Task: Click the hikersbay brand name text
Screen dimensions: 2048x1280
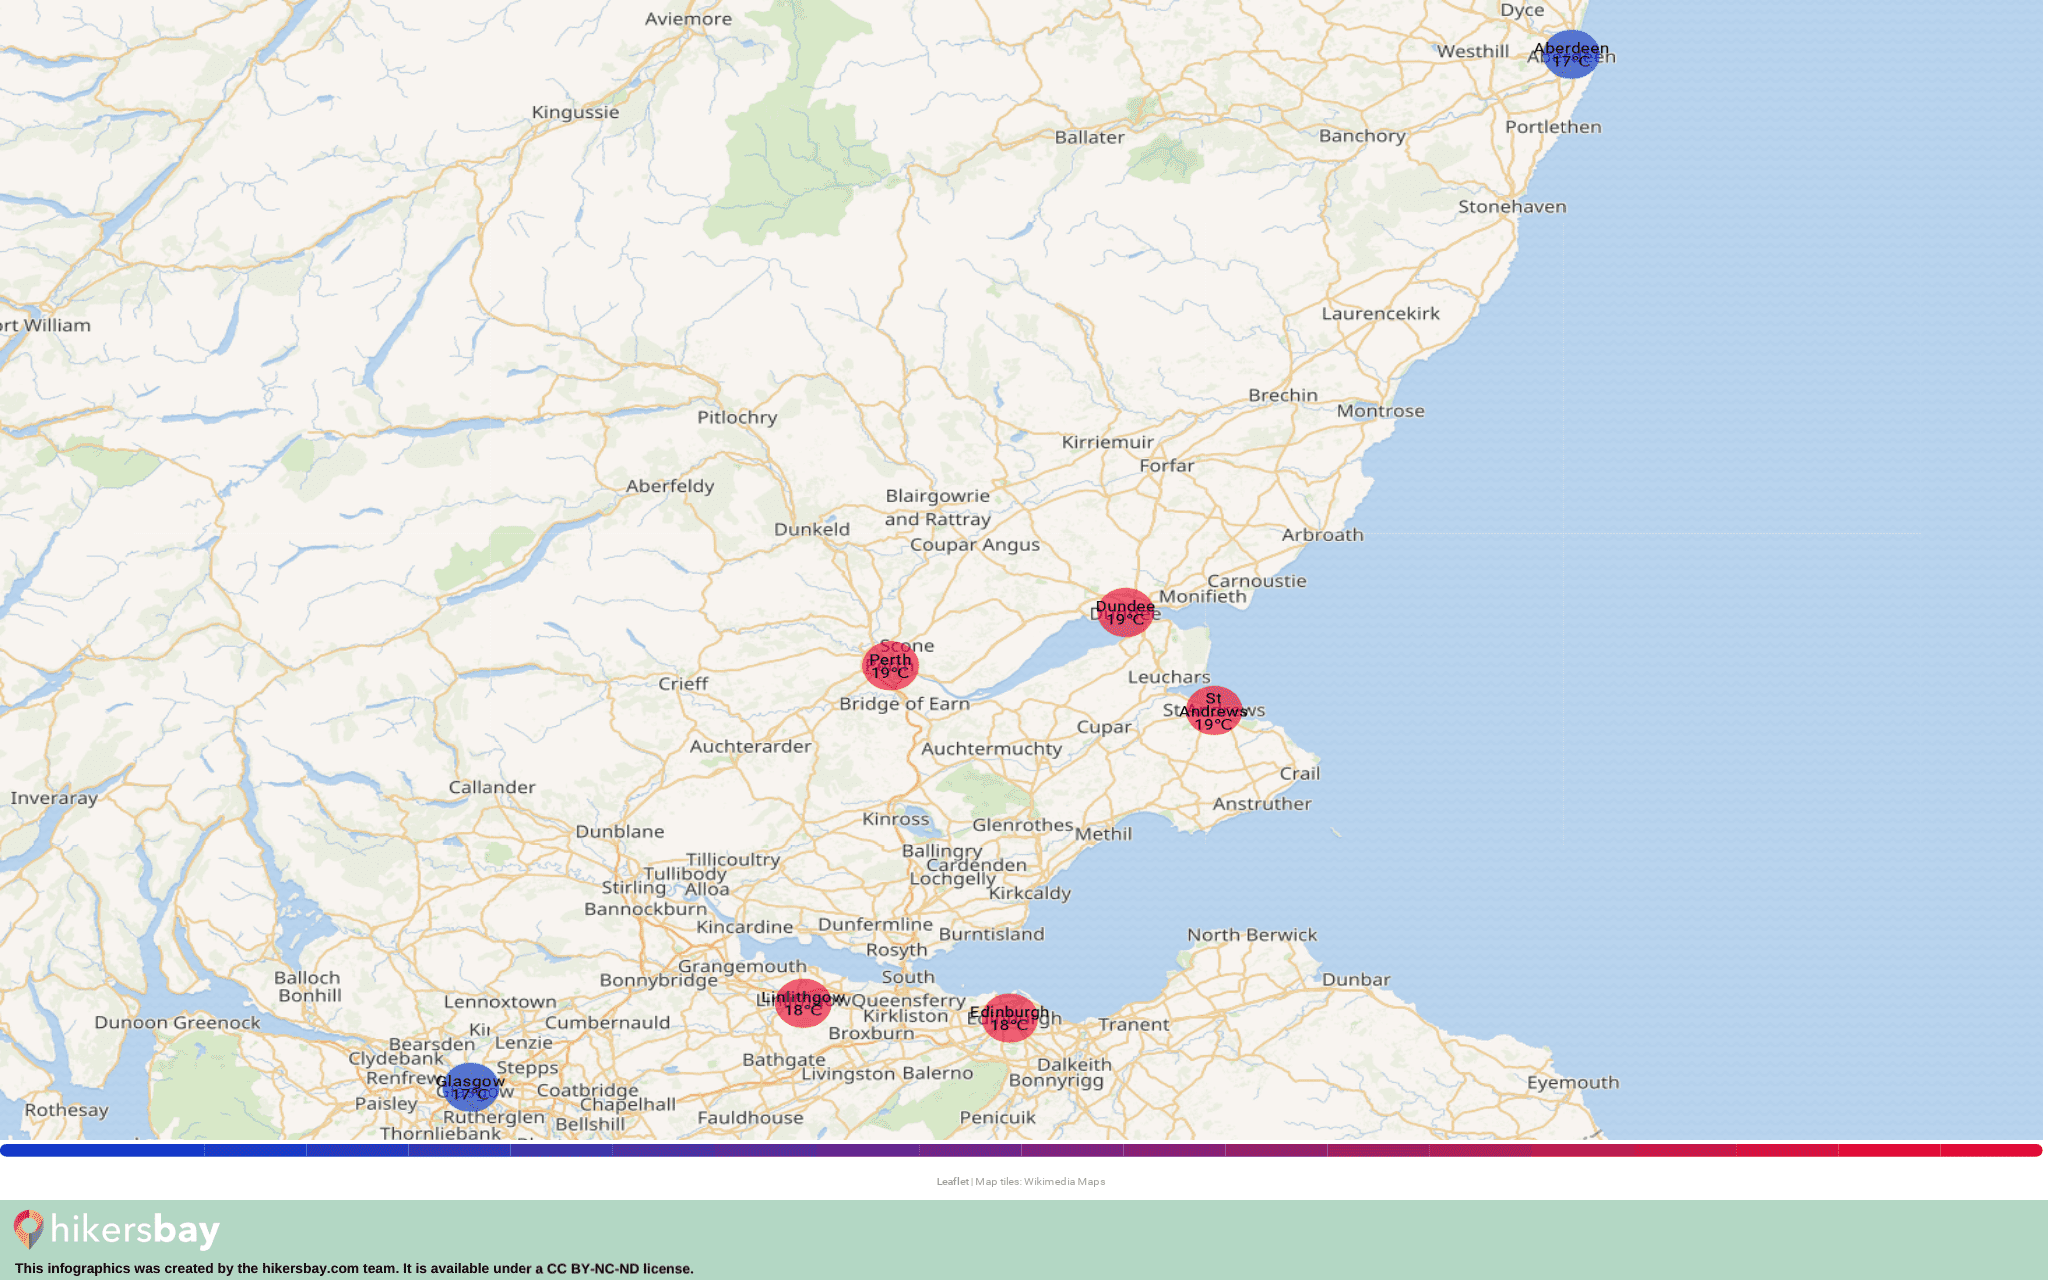Action: click(x=135, y=1230)
